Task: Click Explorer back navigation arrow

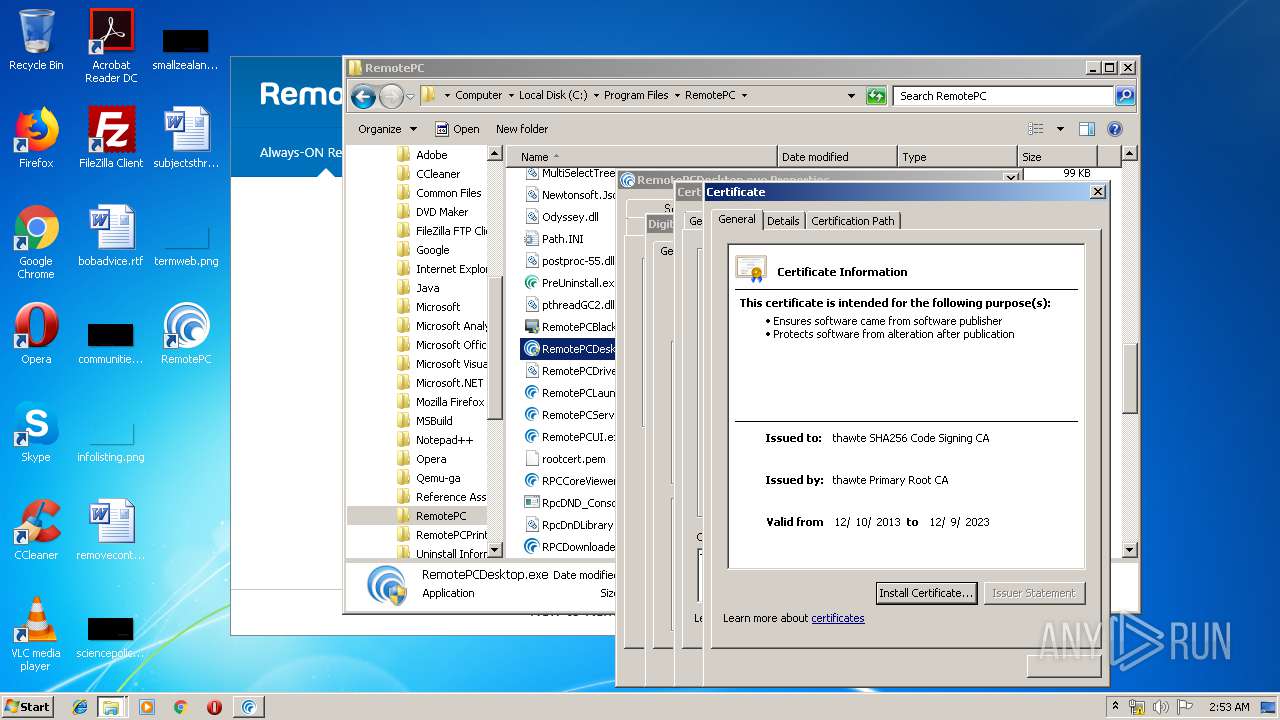Action: pos(364,96)
